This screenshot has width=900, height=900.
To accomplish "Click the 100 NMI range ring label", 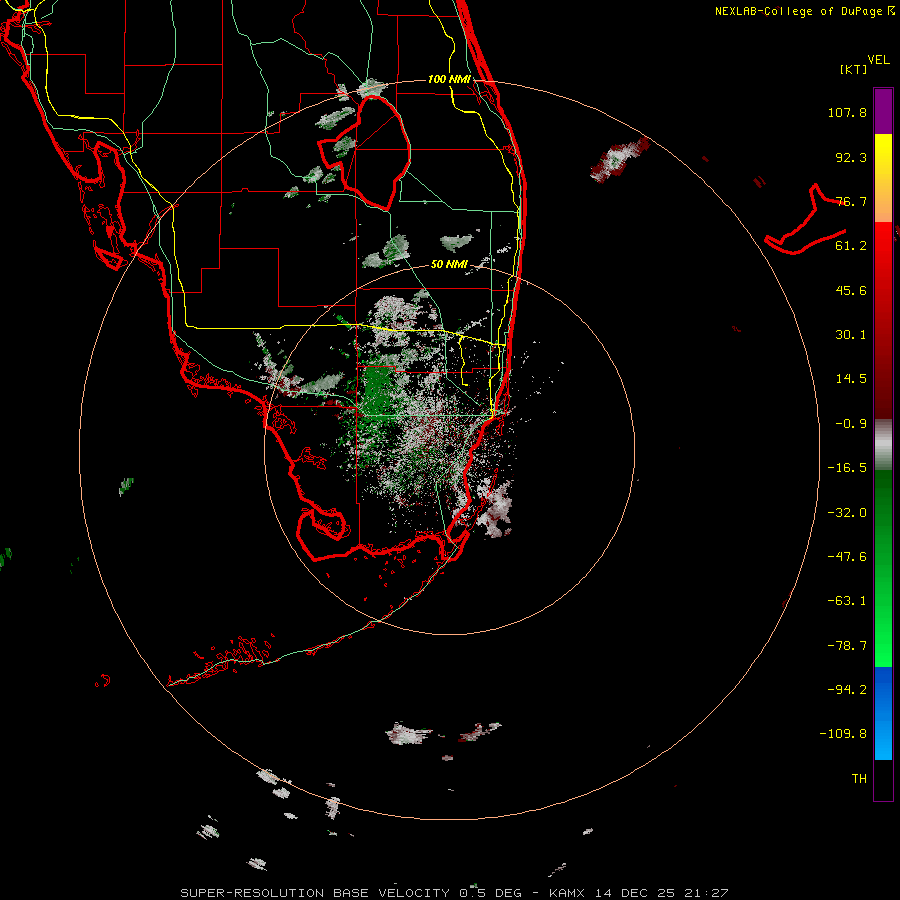I will point(449,79).
